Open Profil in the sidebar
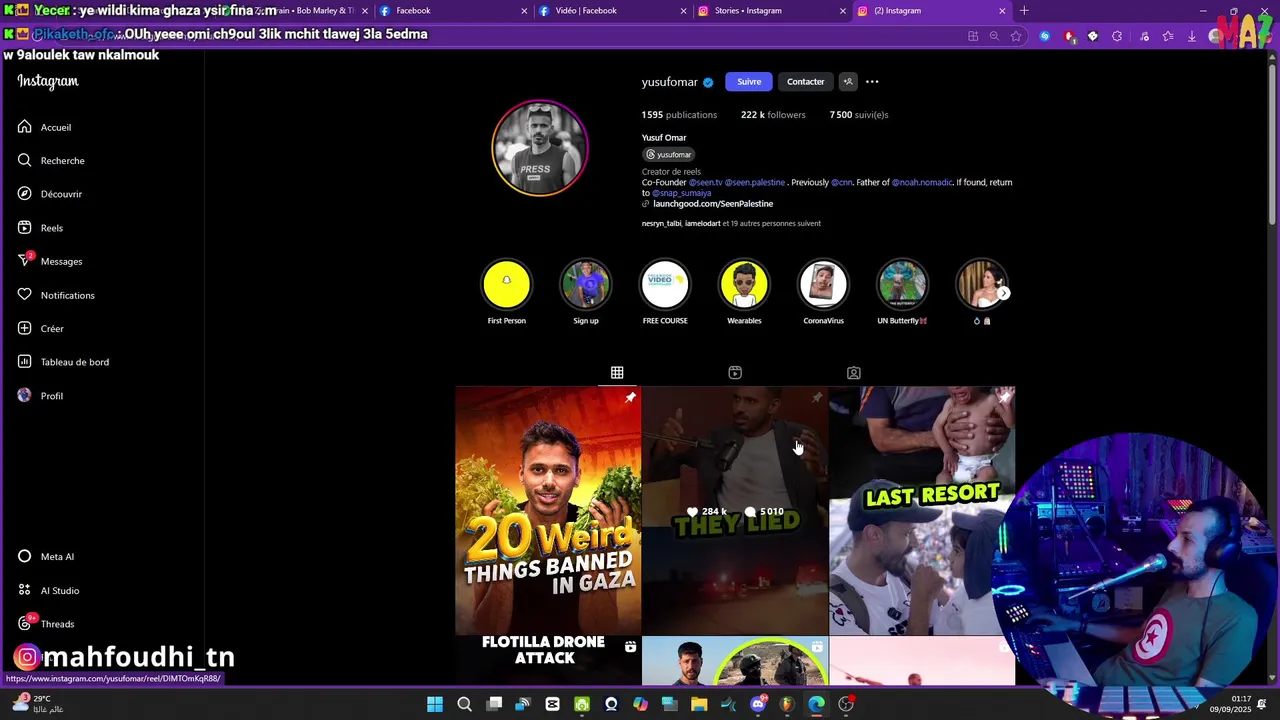 (x=40, y=396)
